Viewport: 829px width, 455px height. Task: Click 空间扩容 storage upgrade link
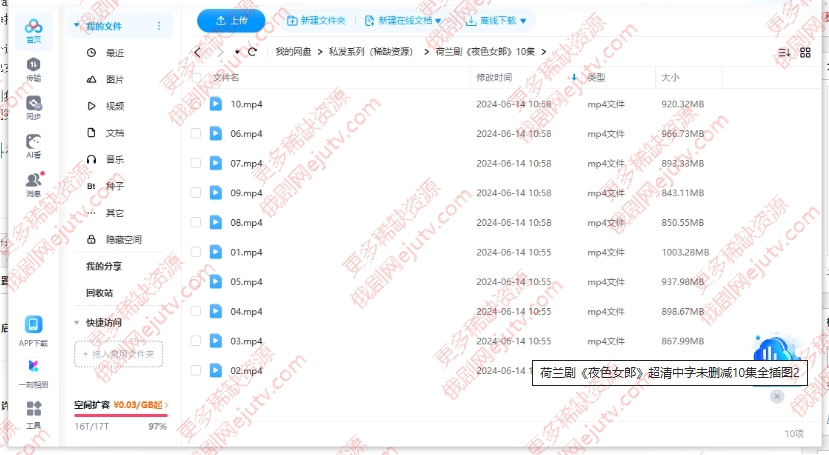[121, 405]
